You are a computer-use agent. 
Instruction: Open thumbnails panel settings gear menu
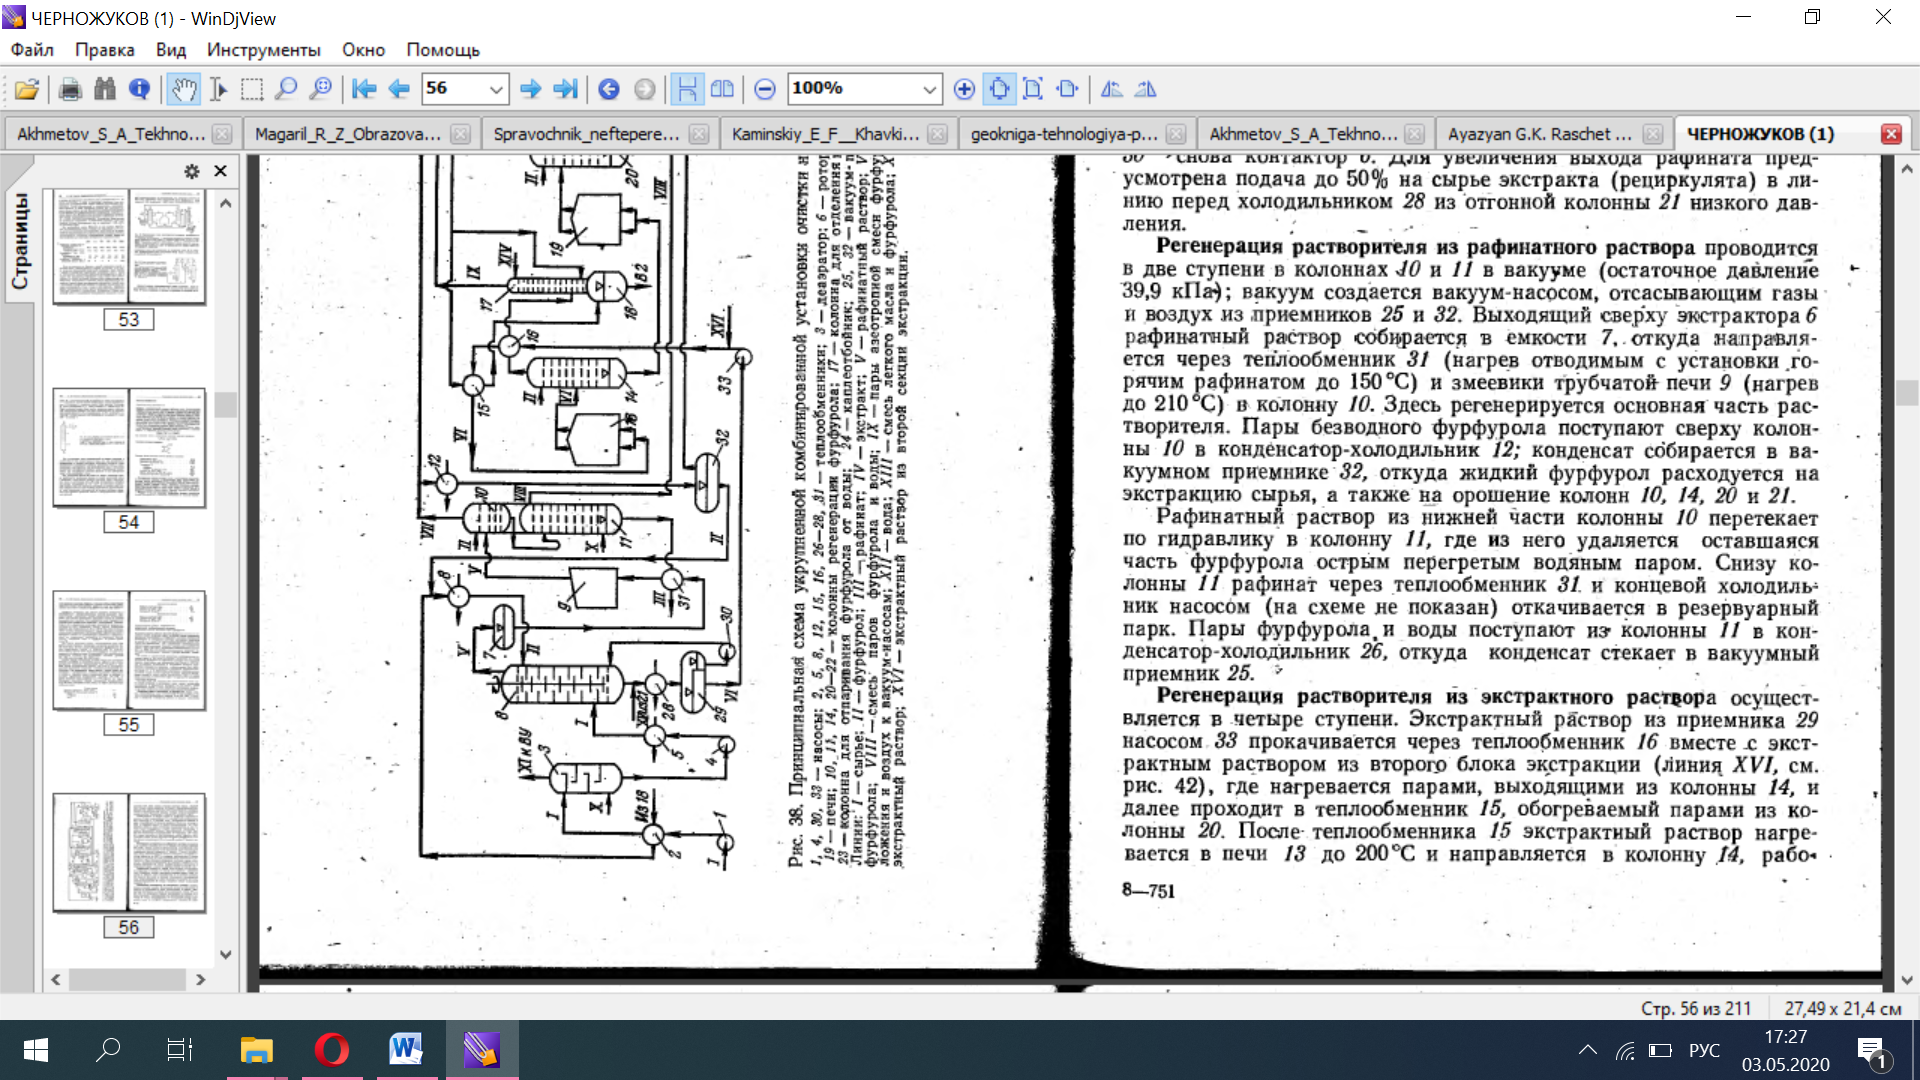192,171
